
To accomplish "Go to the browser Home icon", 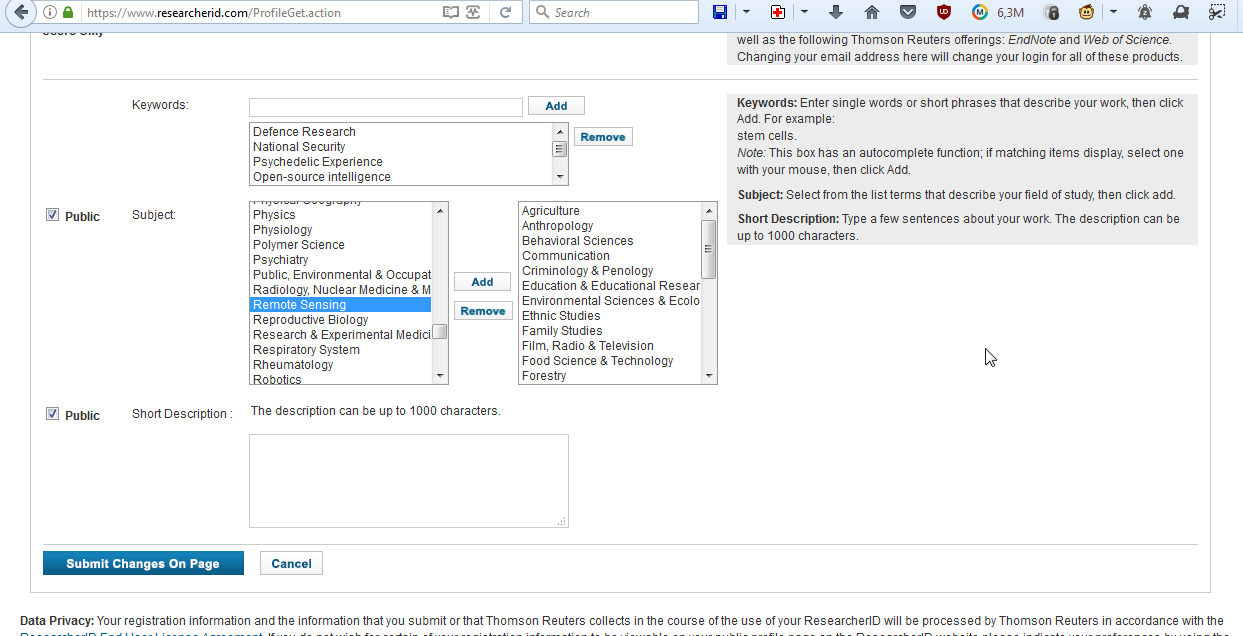I will click(872, 12).
